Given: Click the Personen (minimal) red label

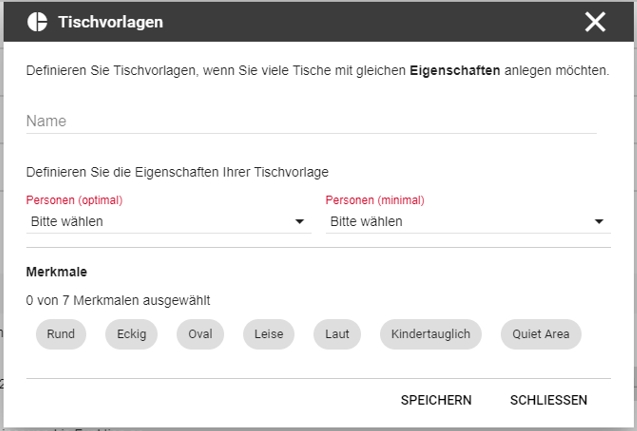Looking at the screenshot, I should [x=375, y=200].
